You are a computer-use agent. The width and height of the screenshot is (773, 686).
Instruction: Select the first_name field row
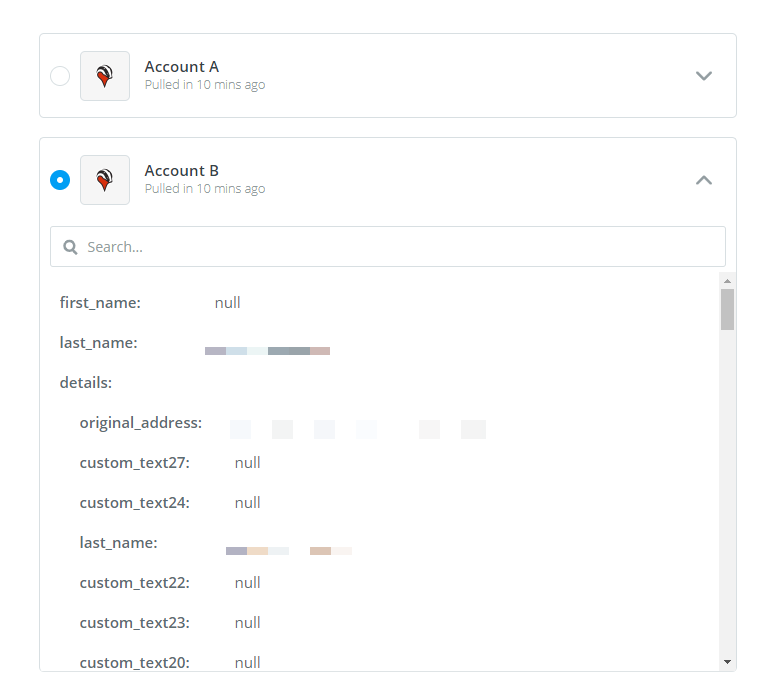click(x=385, y=303)
